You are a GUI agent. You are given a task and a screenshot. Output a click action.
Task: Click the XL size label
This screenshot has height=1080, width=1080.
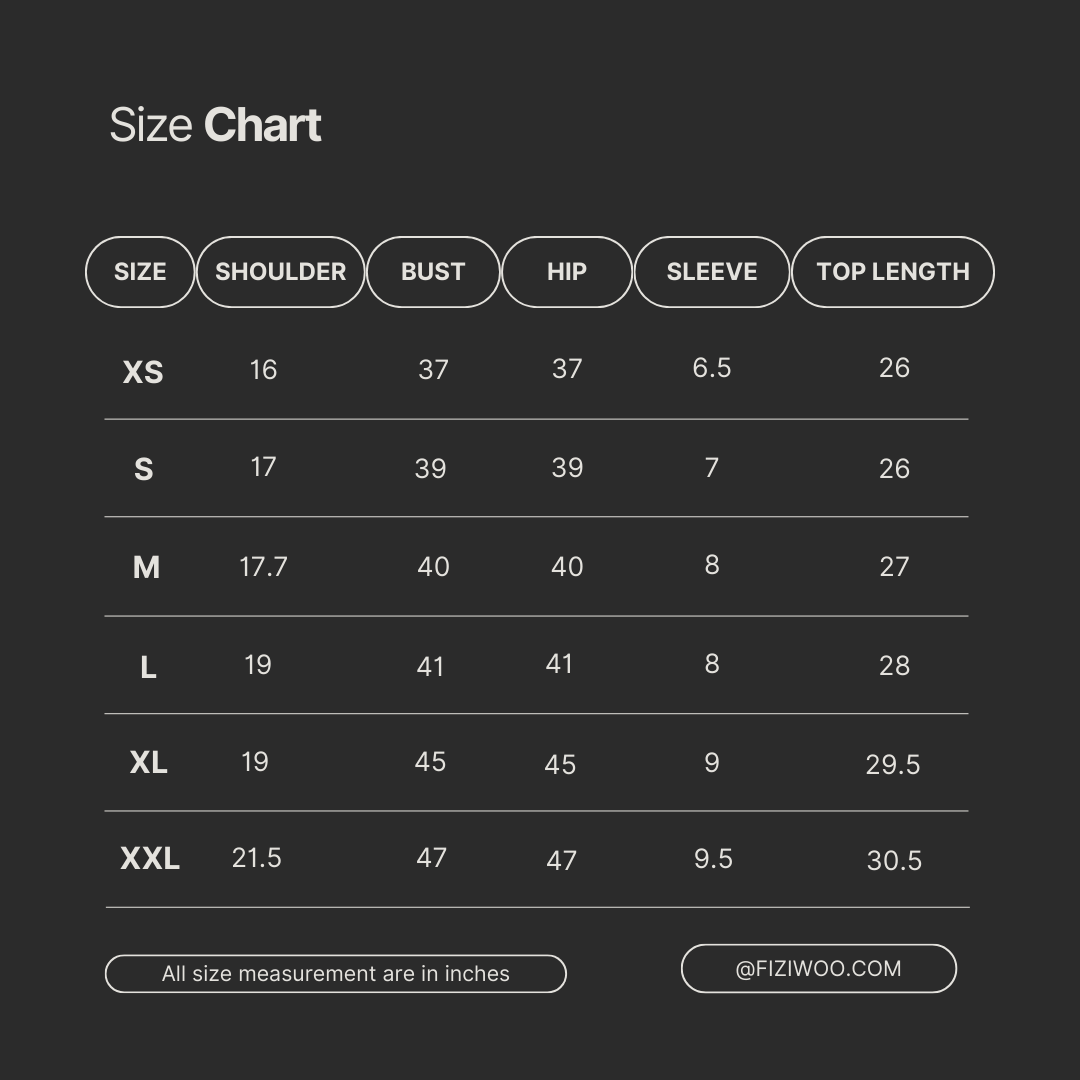(x=148, y=763)
